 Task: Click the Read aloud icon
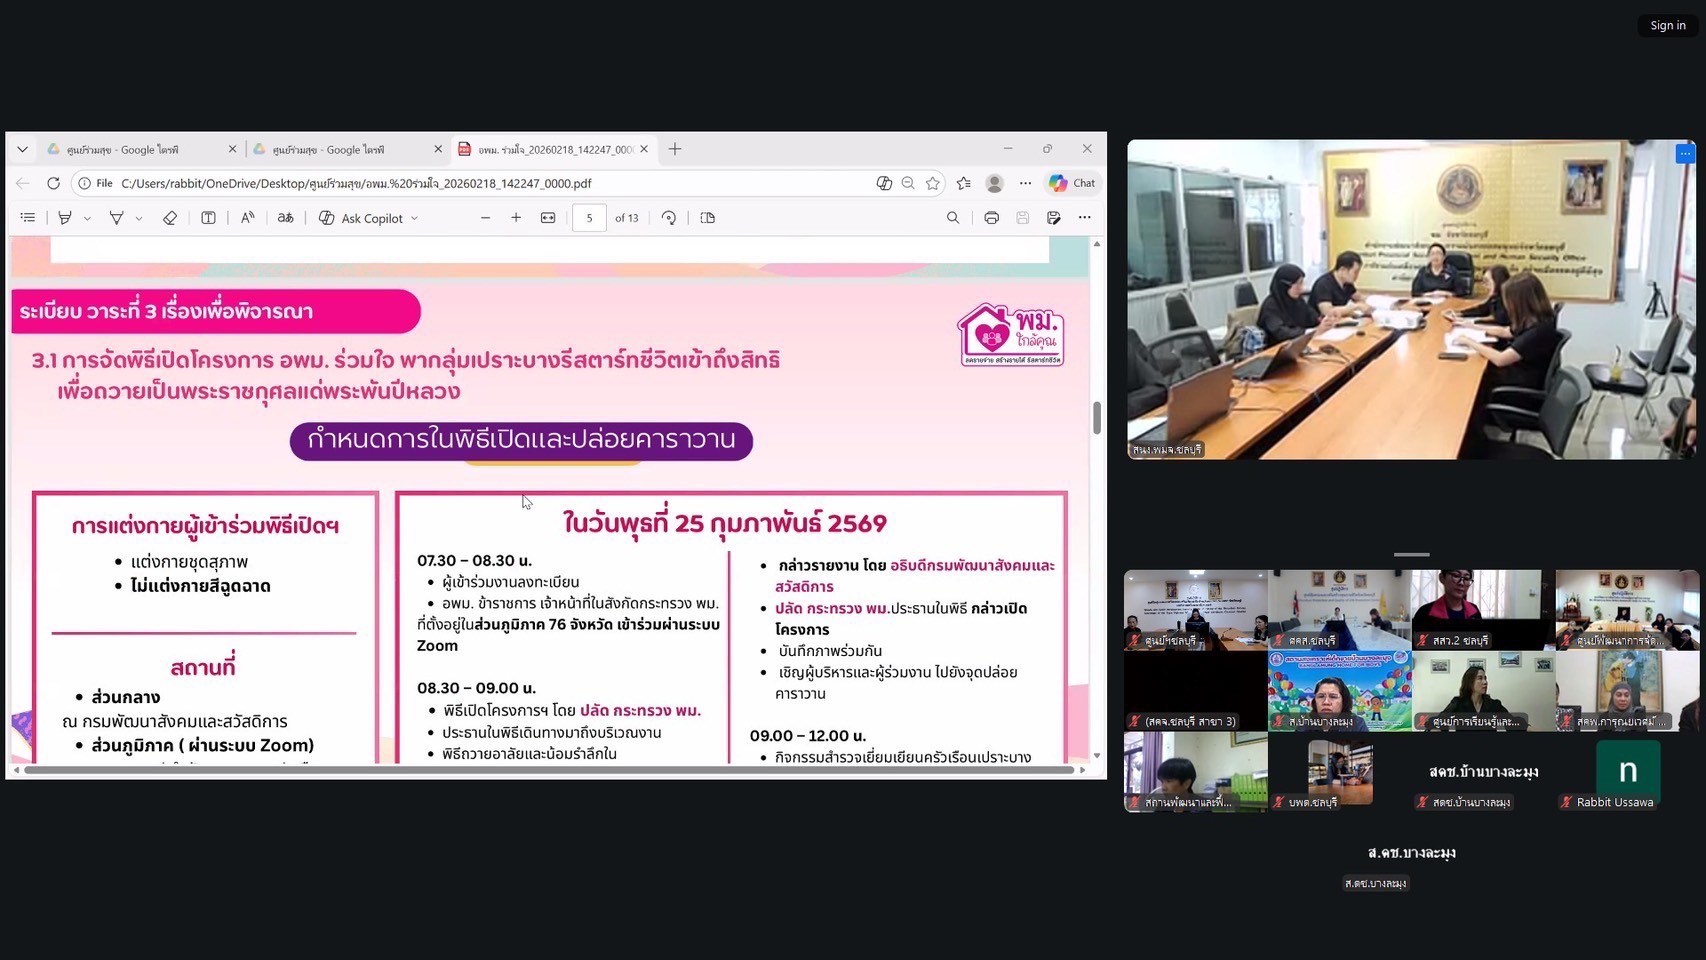click(x=247, y=218)
